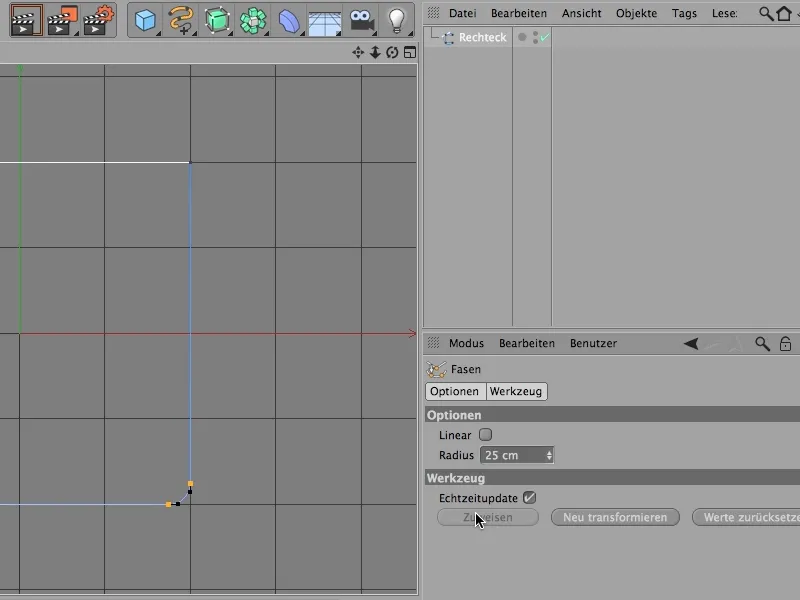This screenshot has width=800, height=600.
Task: Click the Radius 25 cm field
Action: tap(517, 455)
